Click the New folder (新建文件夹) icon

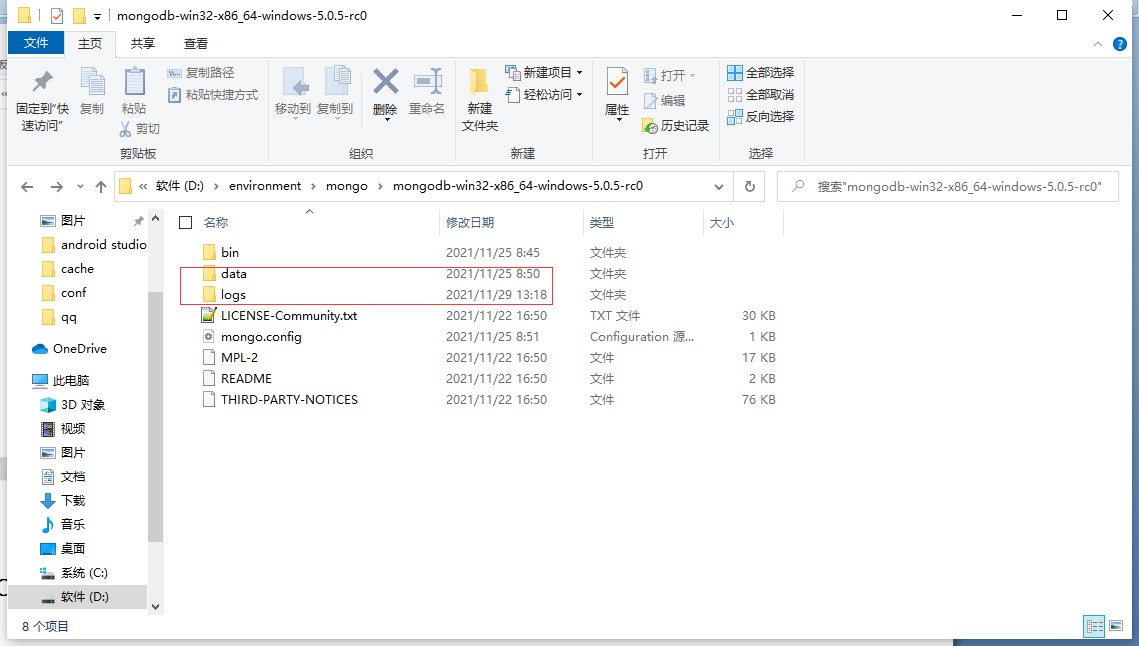coord(479,82)
